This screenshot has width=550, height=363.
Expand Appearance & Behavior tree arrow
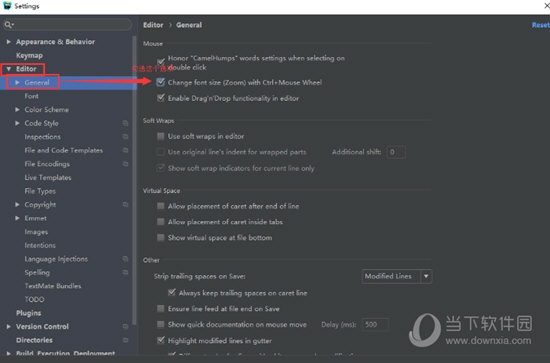(8, 42)
